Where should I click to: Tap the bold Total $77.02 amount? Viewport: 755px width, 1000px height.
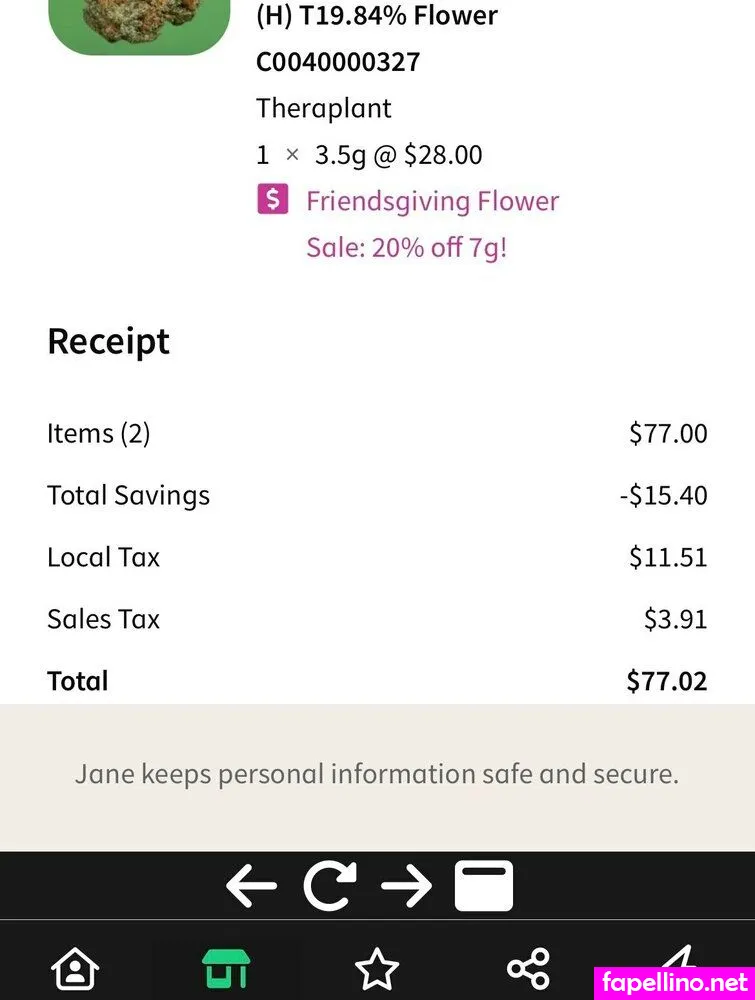pos(666,681)
